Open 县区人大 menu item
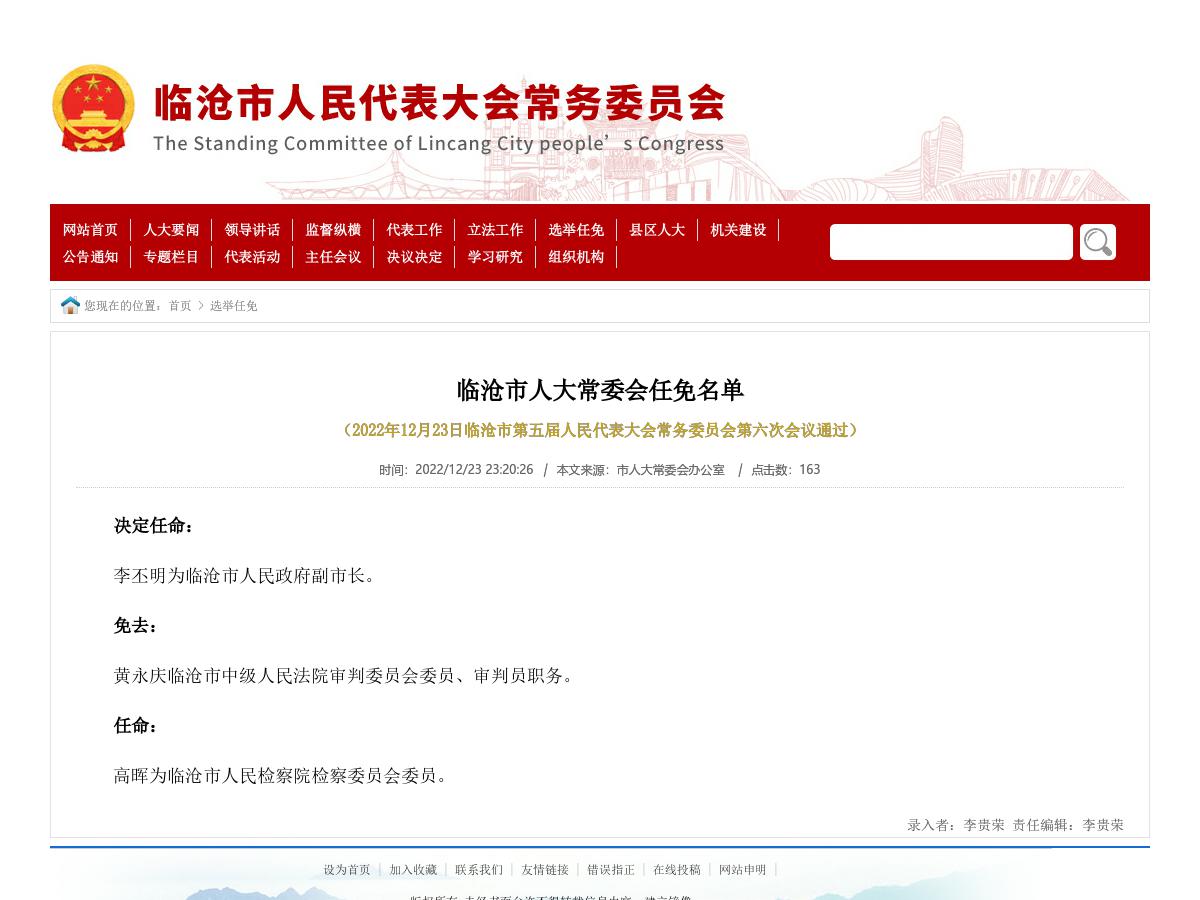 click(657, 230)
